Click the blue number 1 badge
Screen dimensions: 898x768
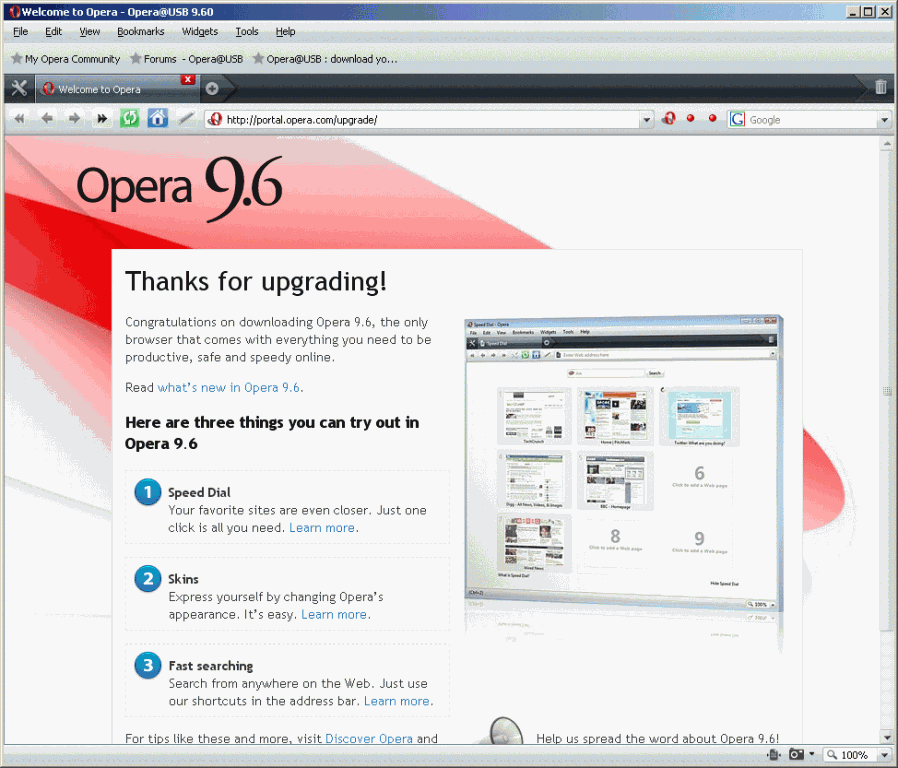(148, 492)
